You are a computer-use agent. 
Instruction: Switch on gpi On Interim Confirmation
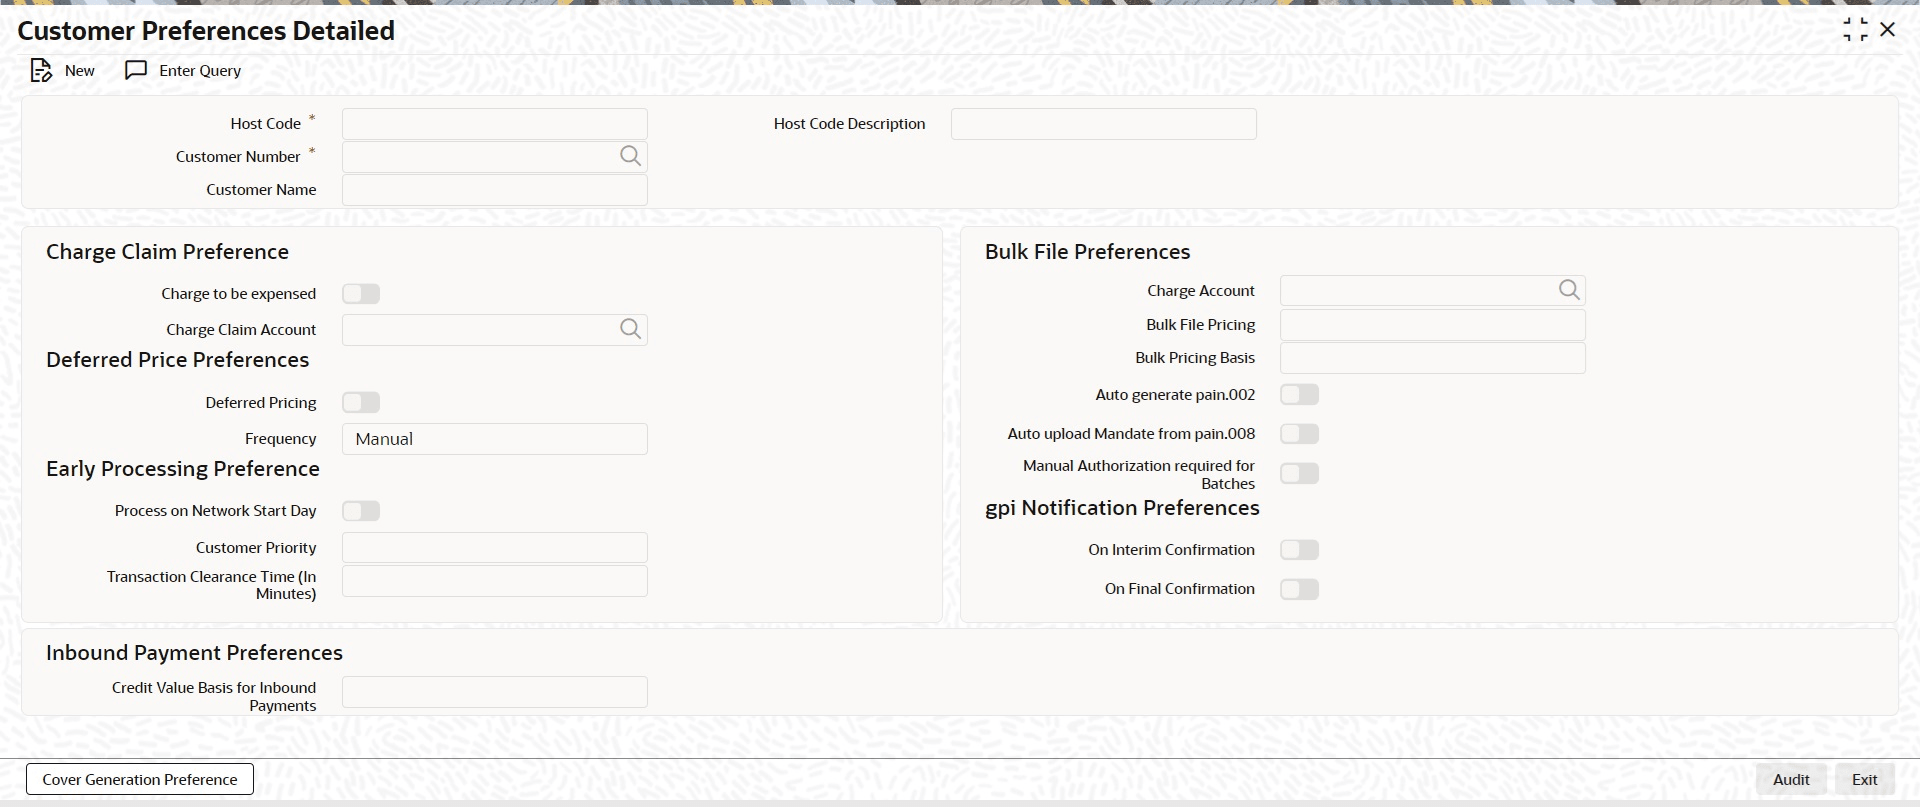[x=1299, y=550]
